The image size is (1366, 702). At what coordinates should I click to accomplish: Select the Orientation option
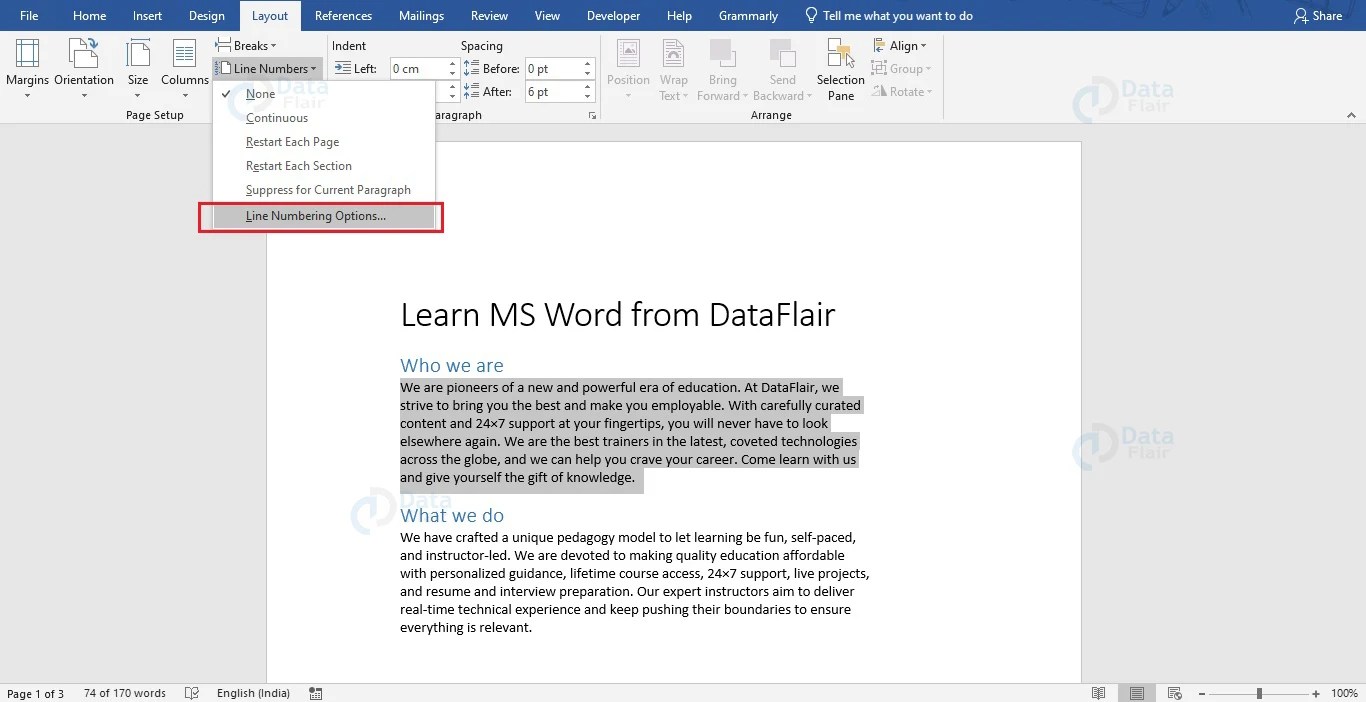click(84, 68)
